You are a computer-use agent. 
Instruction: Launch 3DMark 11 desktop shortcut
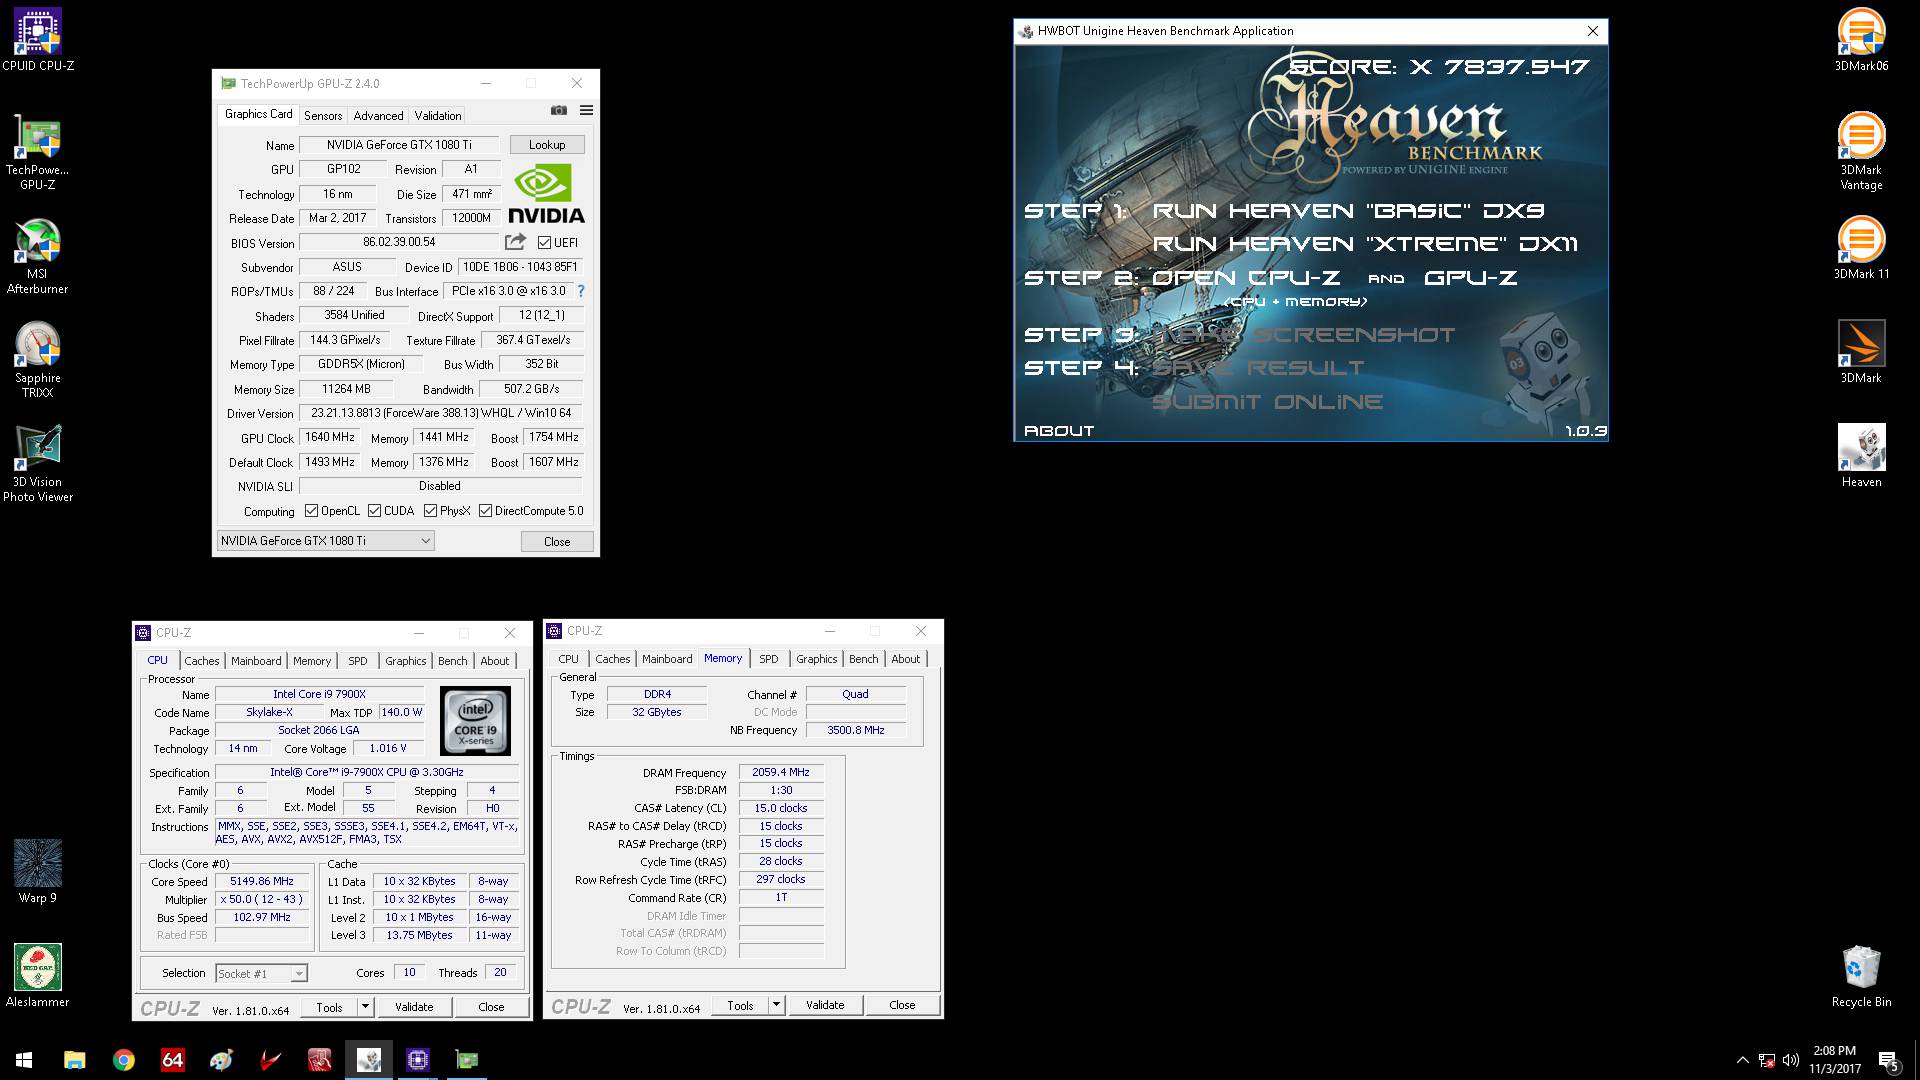(1861, 248)
